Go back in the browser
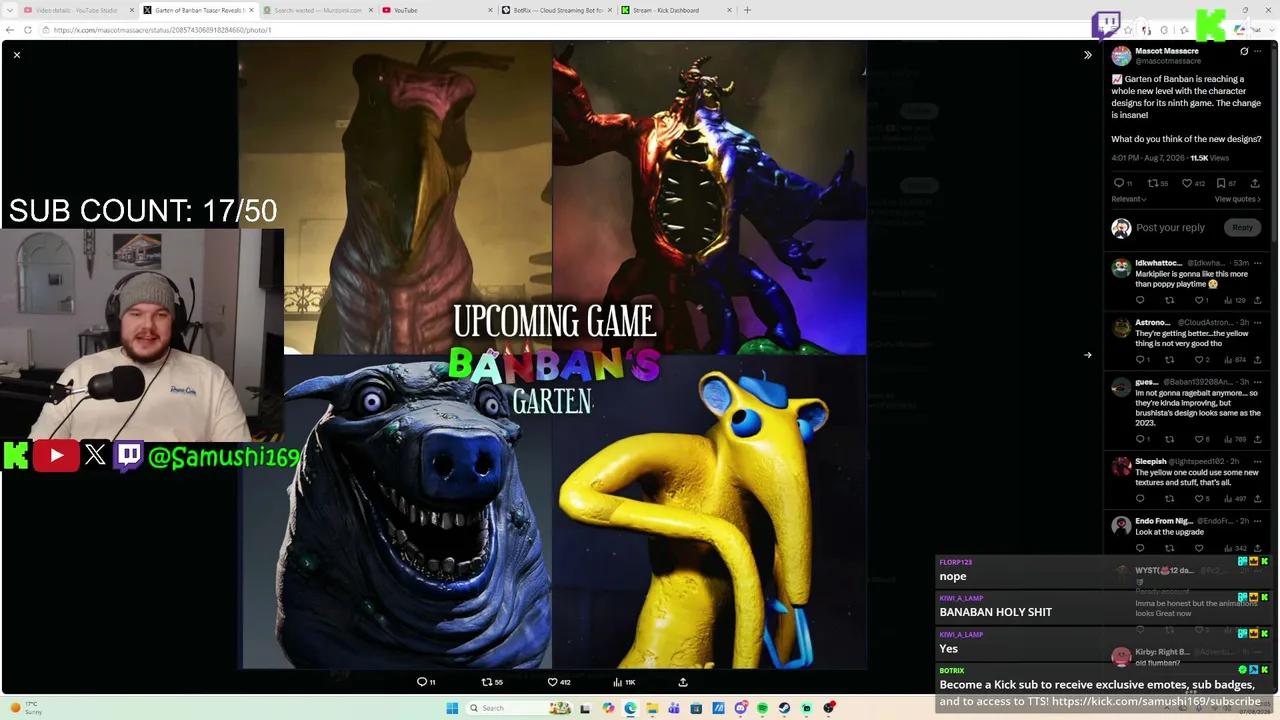The image size is (1280, 720). click(11, 30)
